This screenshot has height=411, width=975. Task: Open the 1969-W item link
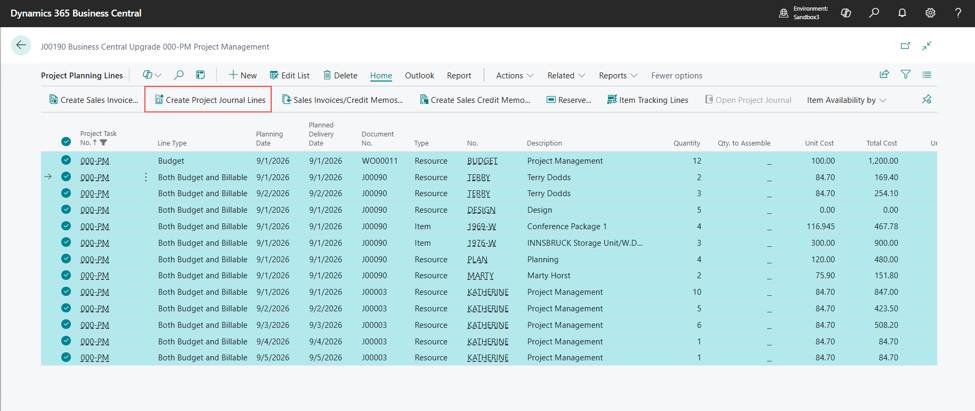[x=481, y=226]
